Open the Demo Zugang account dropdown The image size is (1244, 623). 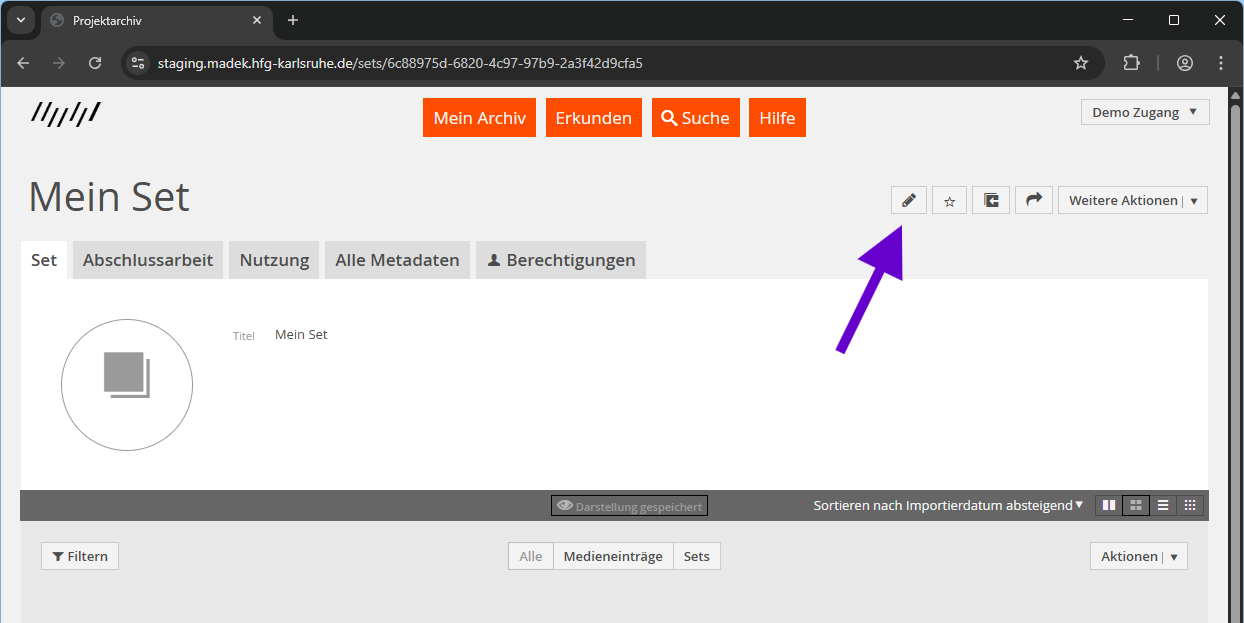click(x=1144, y=111)
